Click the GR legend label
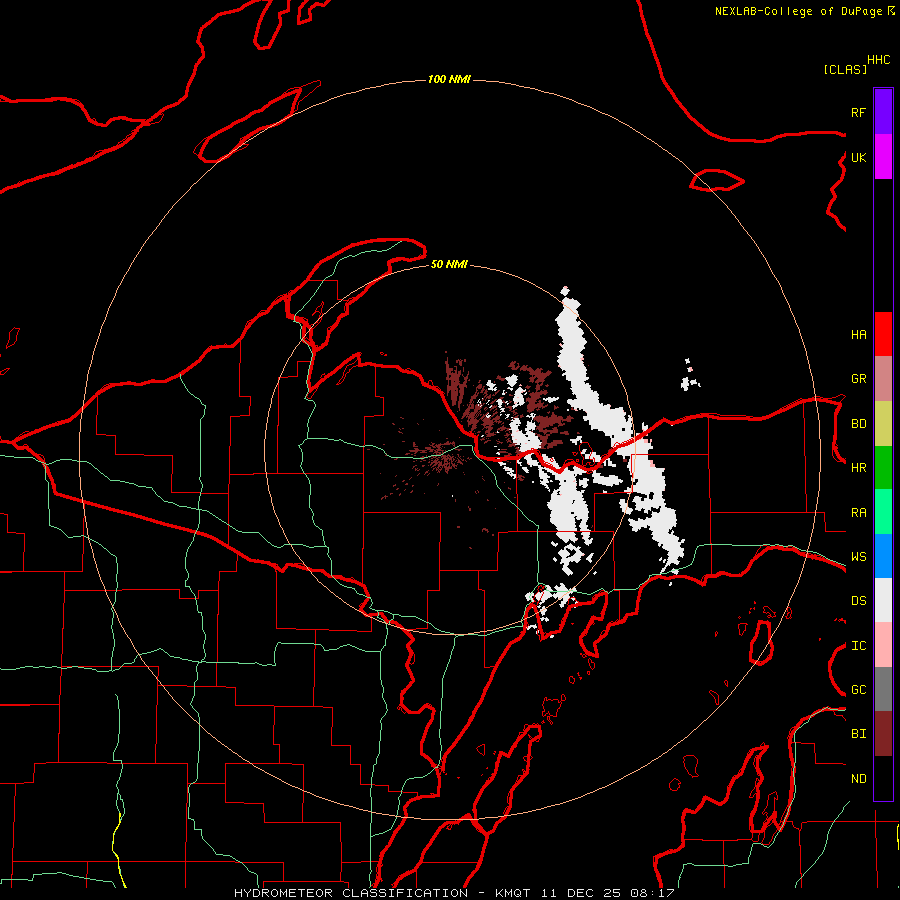 859,379
